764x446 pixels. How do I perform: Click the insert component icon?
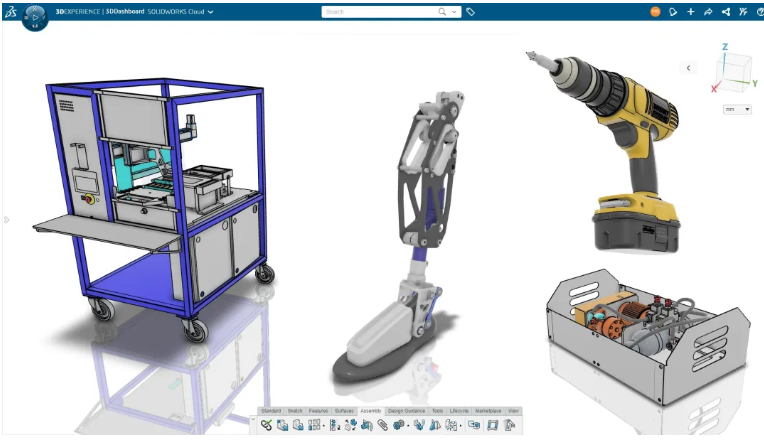point(282,425)
